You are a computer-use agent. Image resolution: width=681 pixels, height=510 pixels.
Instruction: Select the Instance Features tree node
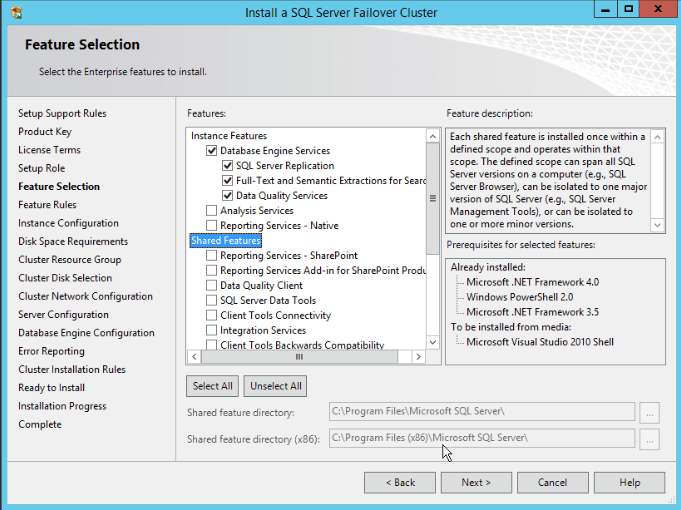point(229,136)
